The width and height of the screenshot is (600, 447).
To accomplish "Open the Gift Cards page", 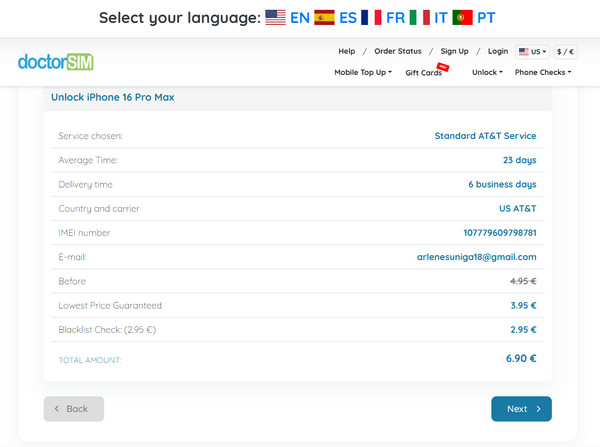I will click(424, 73).
